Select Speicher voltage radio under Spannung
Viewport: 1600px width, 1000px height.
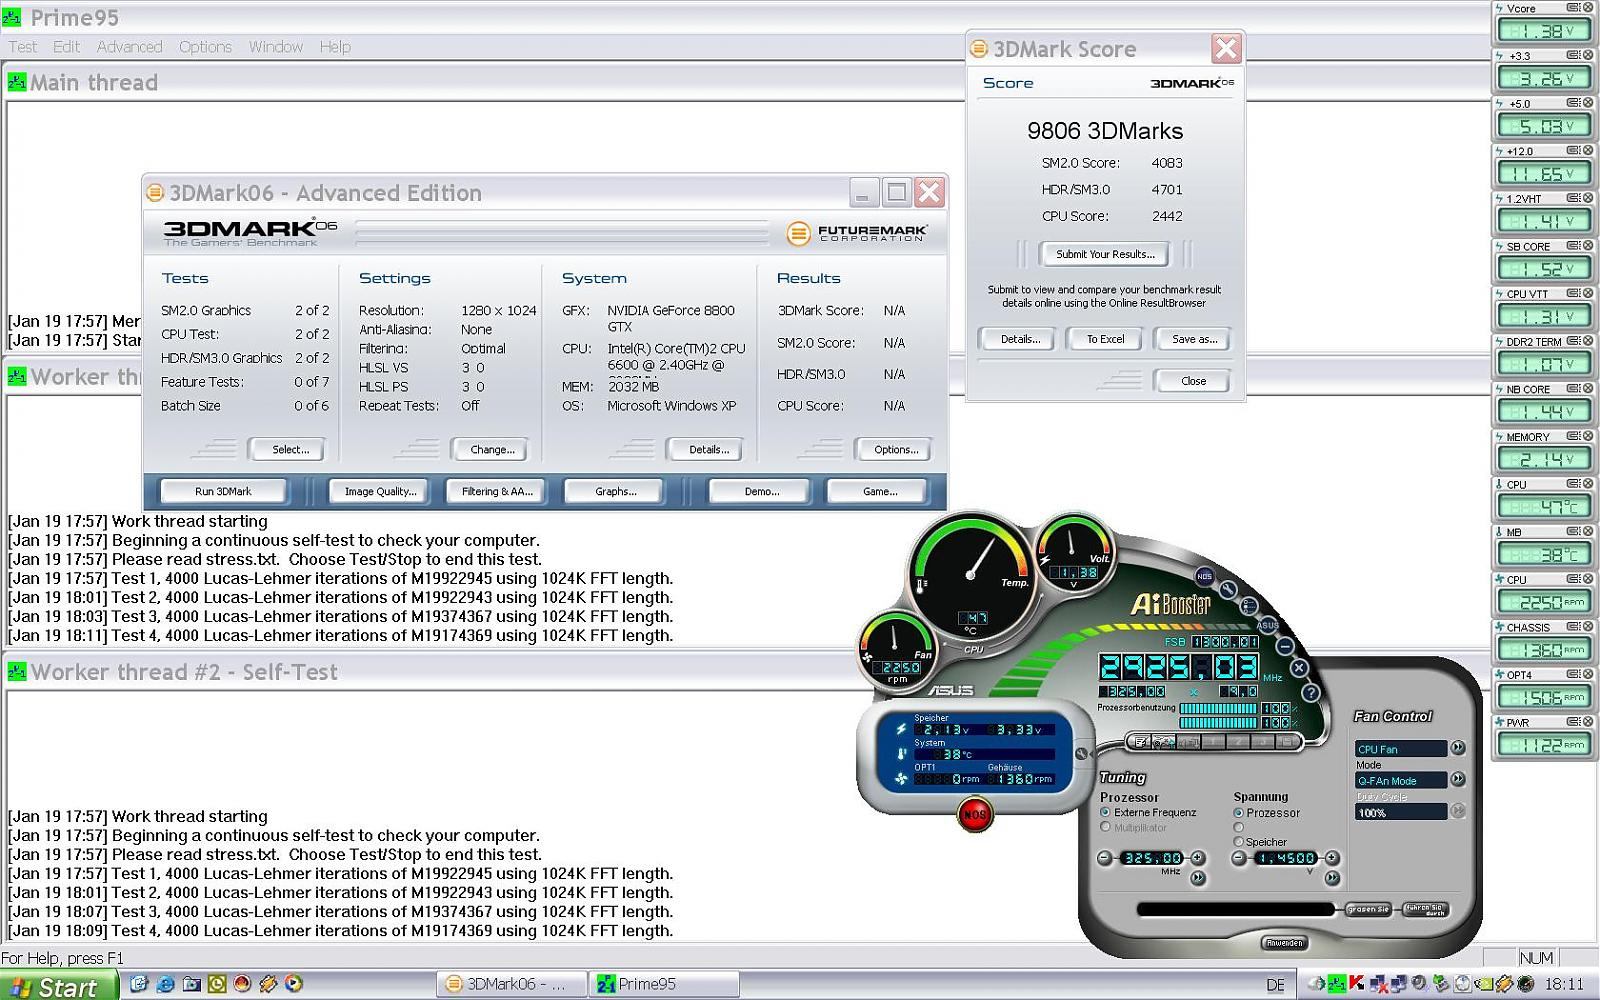tap(1238, 842)
